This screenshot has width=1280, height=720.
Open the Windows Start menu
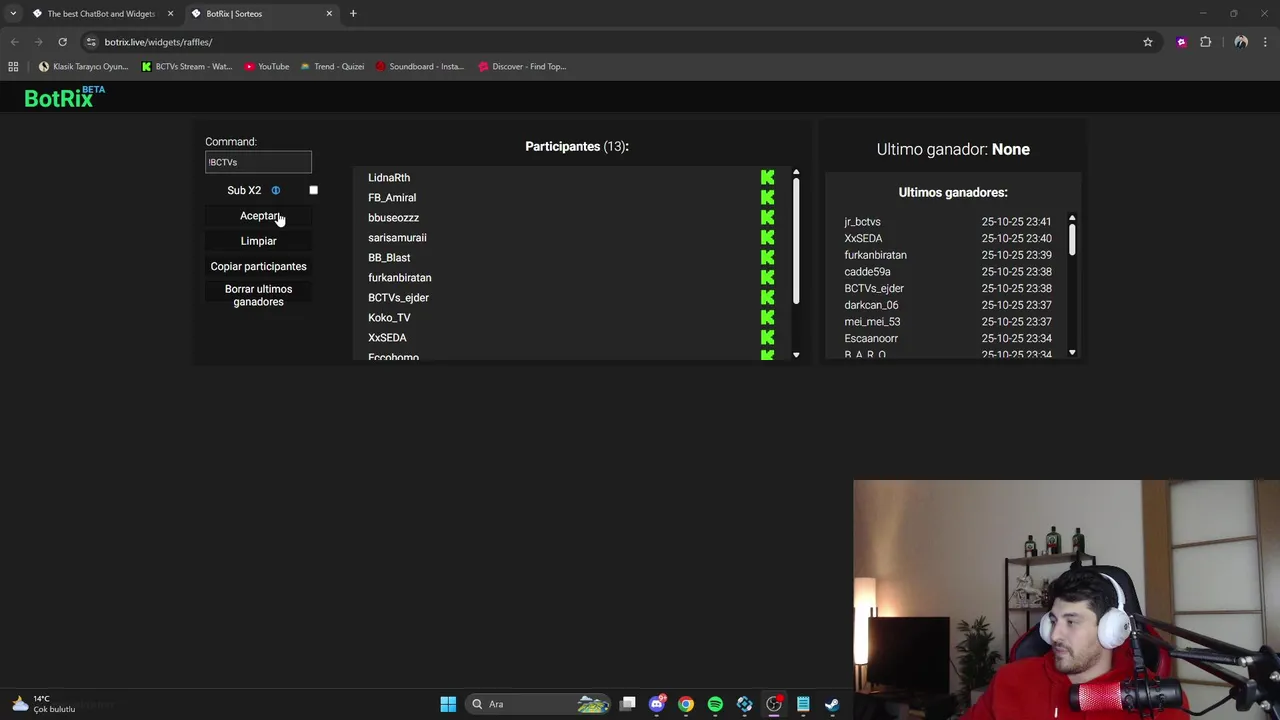tap(448, 704)
